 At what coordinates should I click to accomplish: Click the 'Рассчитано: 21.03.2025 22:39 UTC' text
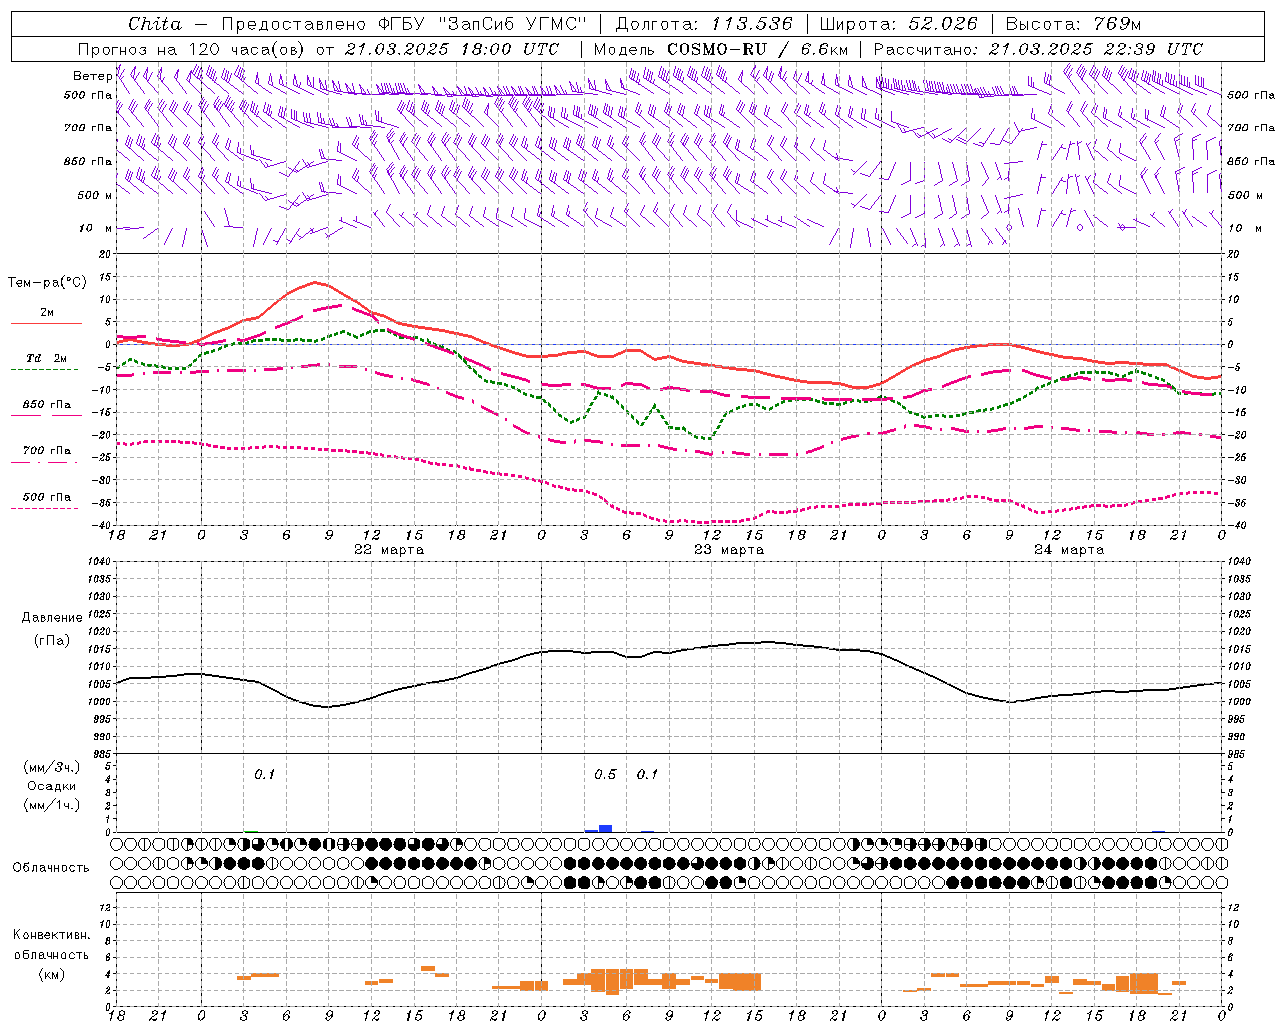pyautogui.click(x=1038, y=49)
